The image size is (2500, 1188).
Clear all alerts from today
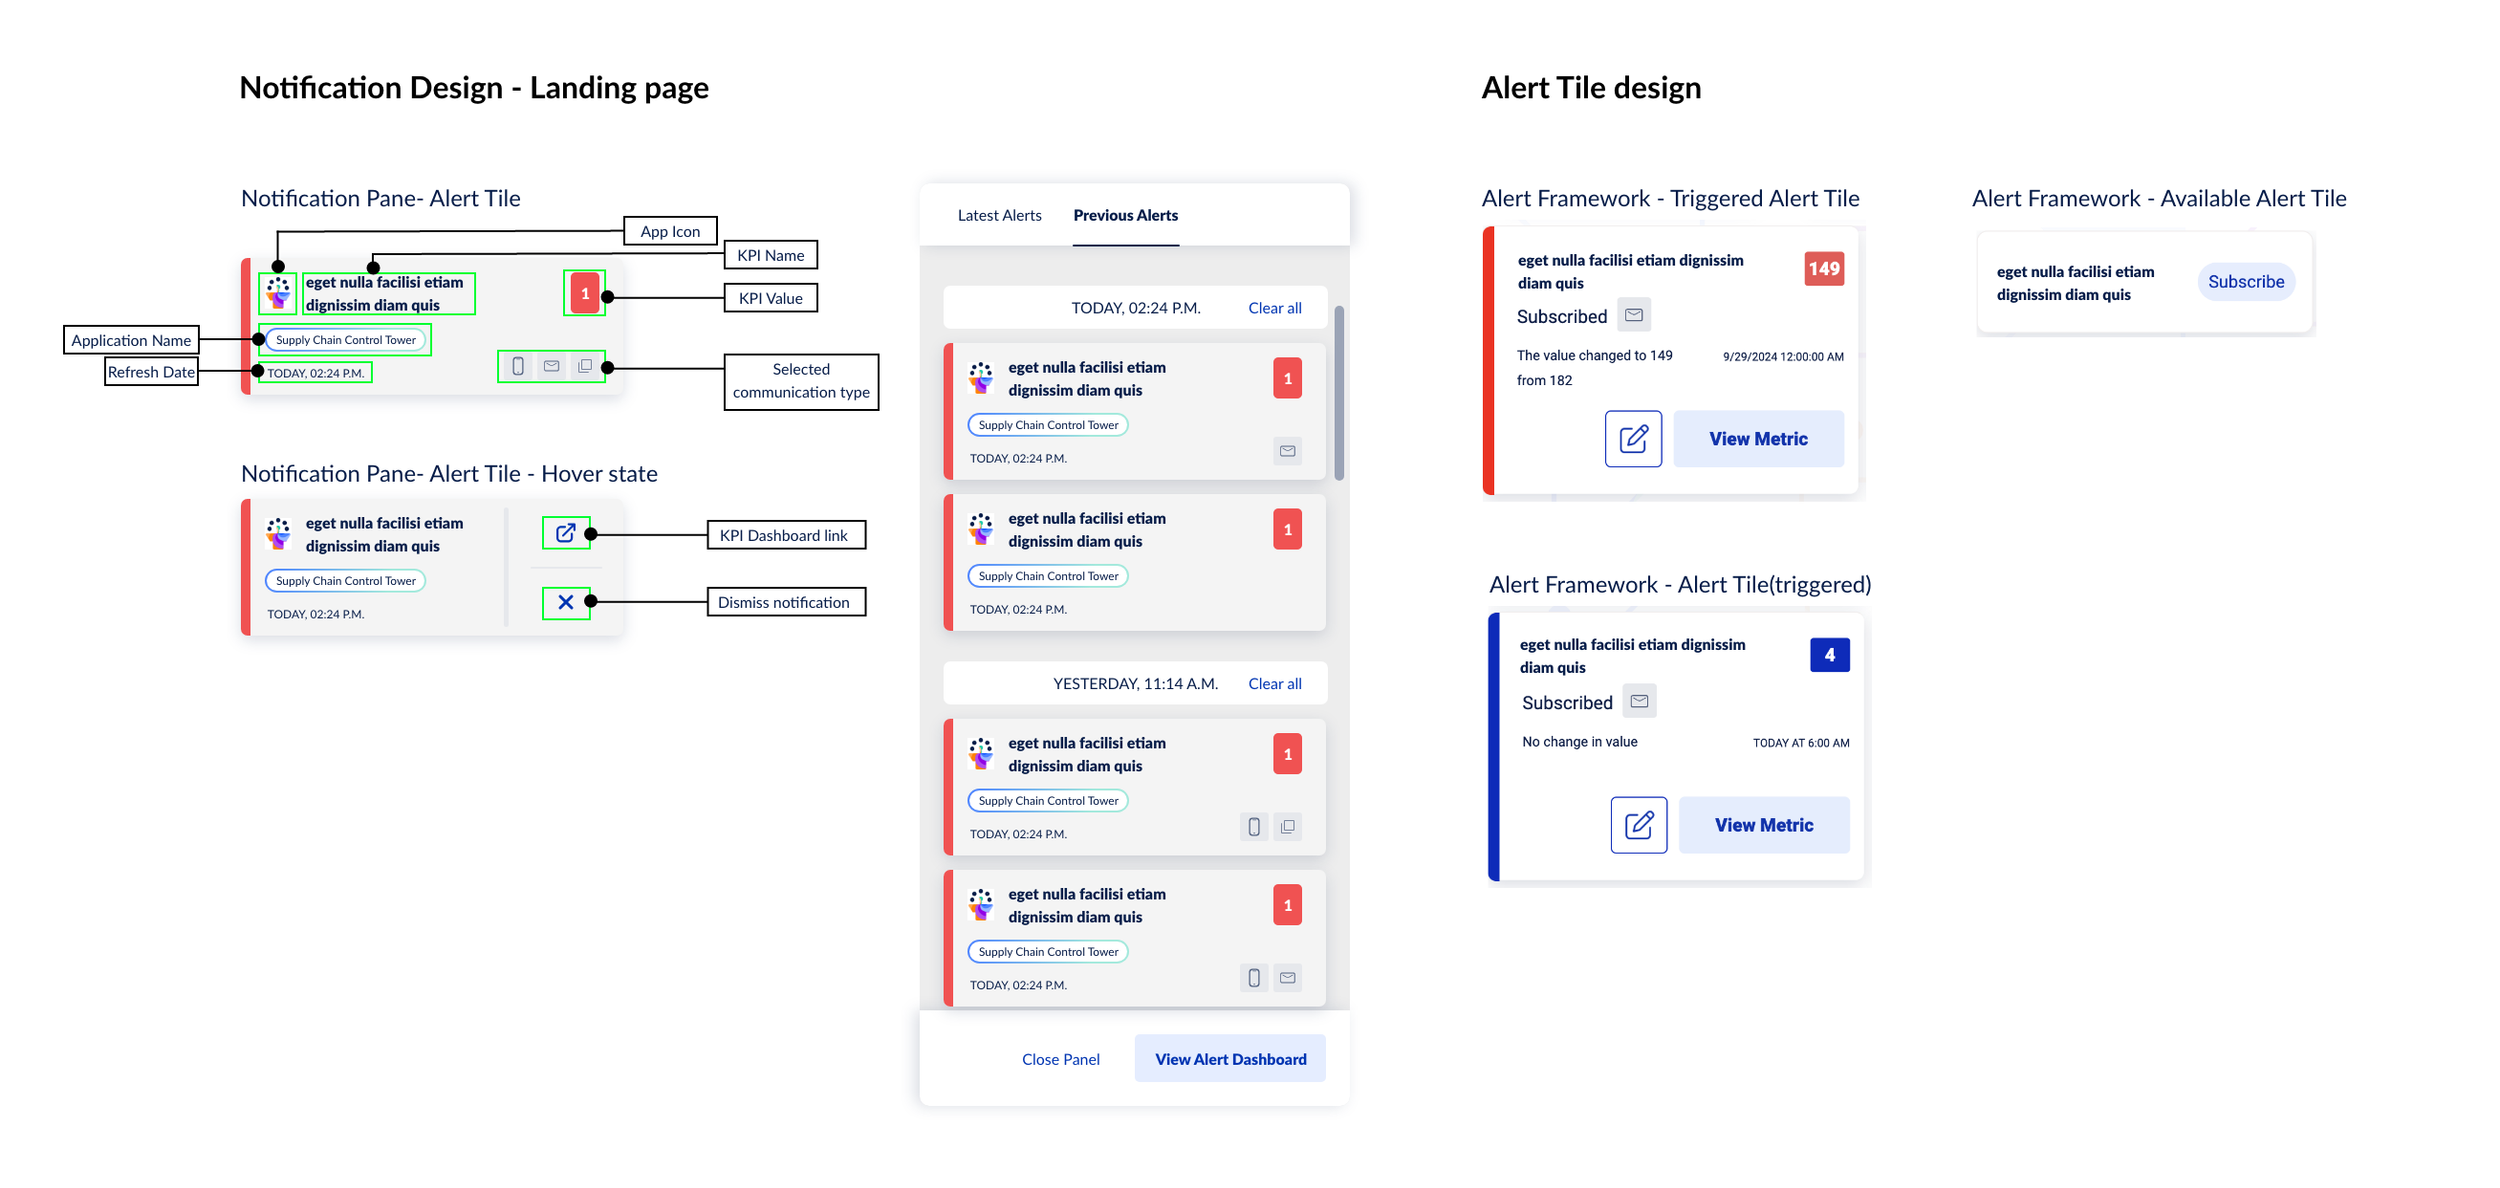coord(1274,308)
